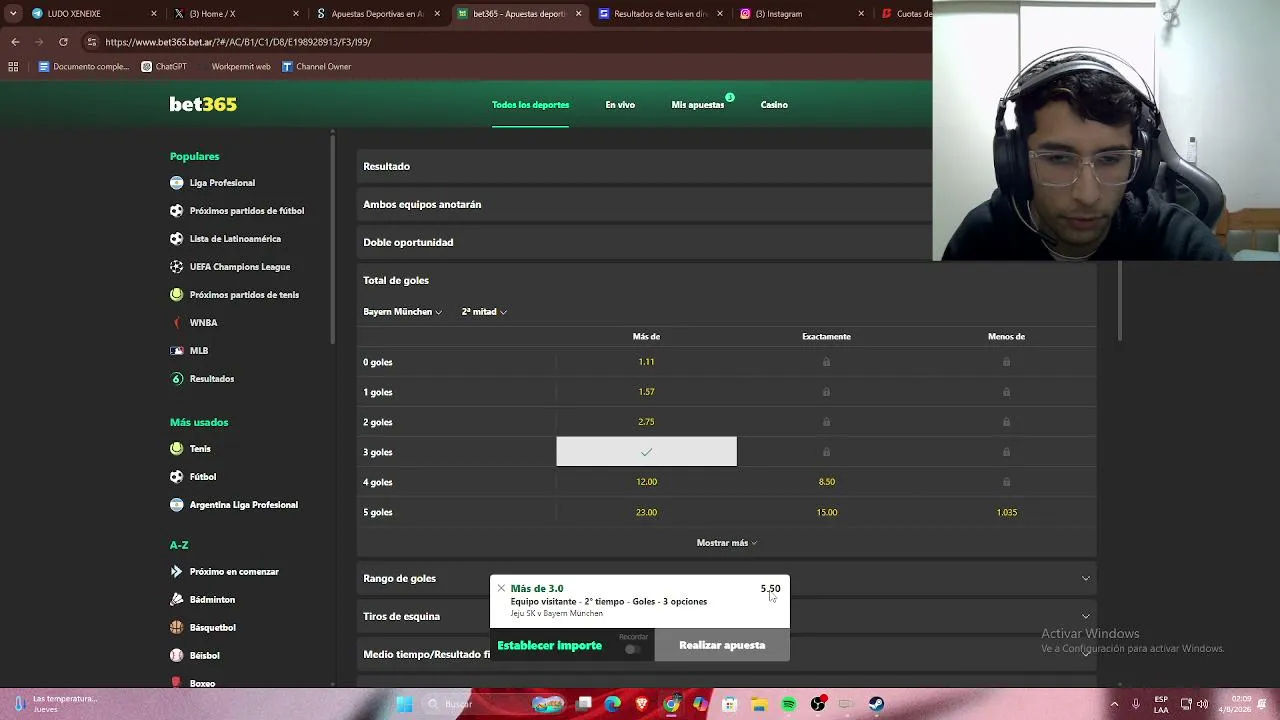Viewport: 1280px width, 720px height.
Task: Click Establecer importe in the bet slip
Action: coord(549,646)
